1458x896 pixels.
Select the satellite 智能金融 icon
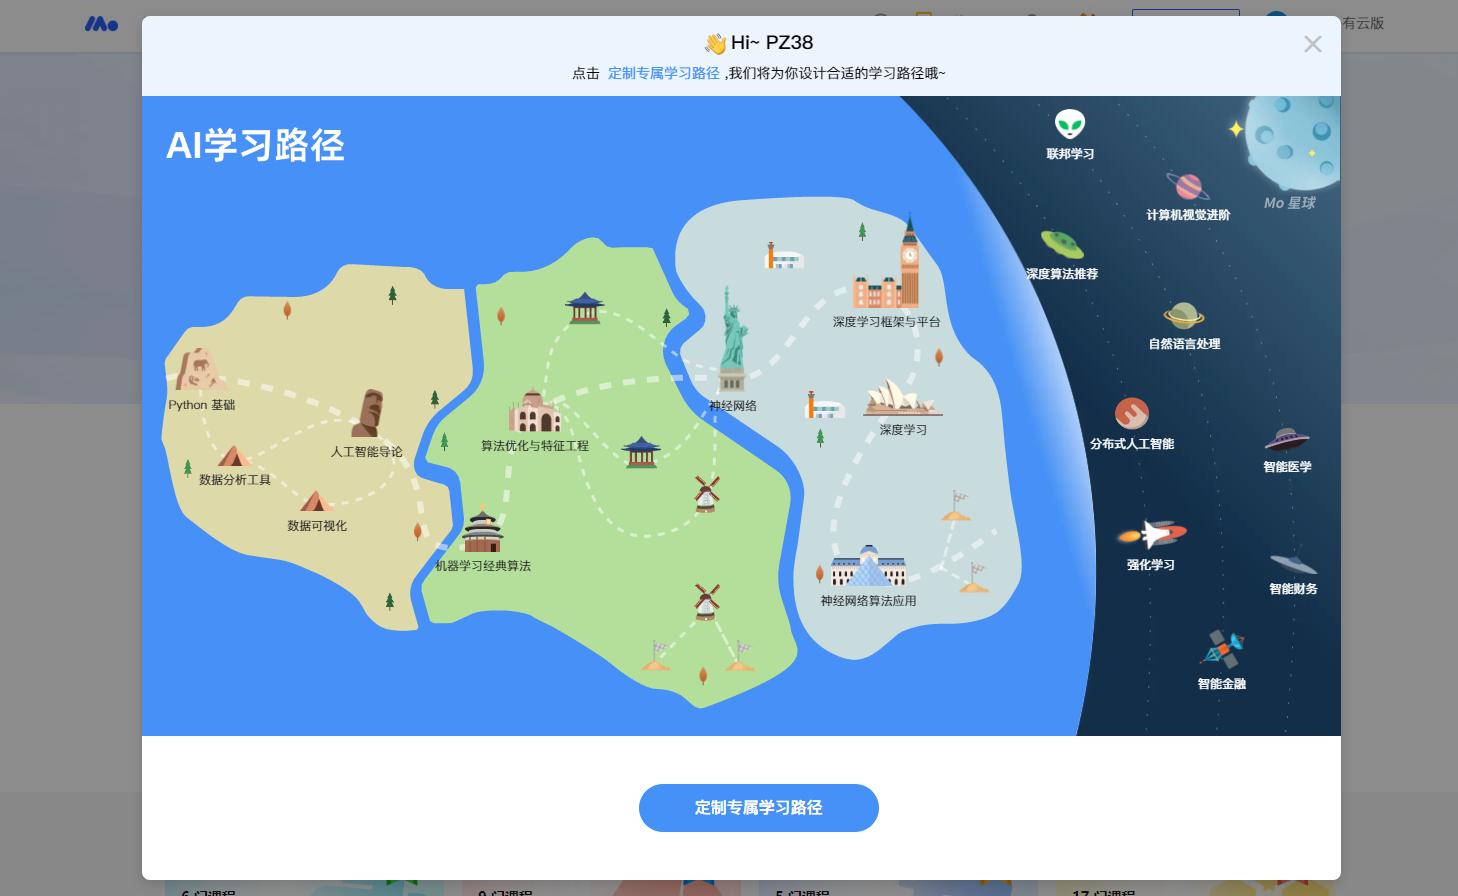pyautogui.click(x=1221, y=651)
